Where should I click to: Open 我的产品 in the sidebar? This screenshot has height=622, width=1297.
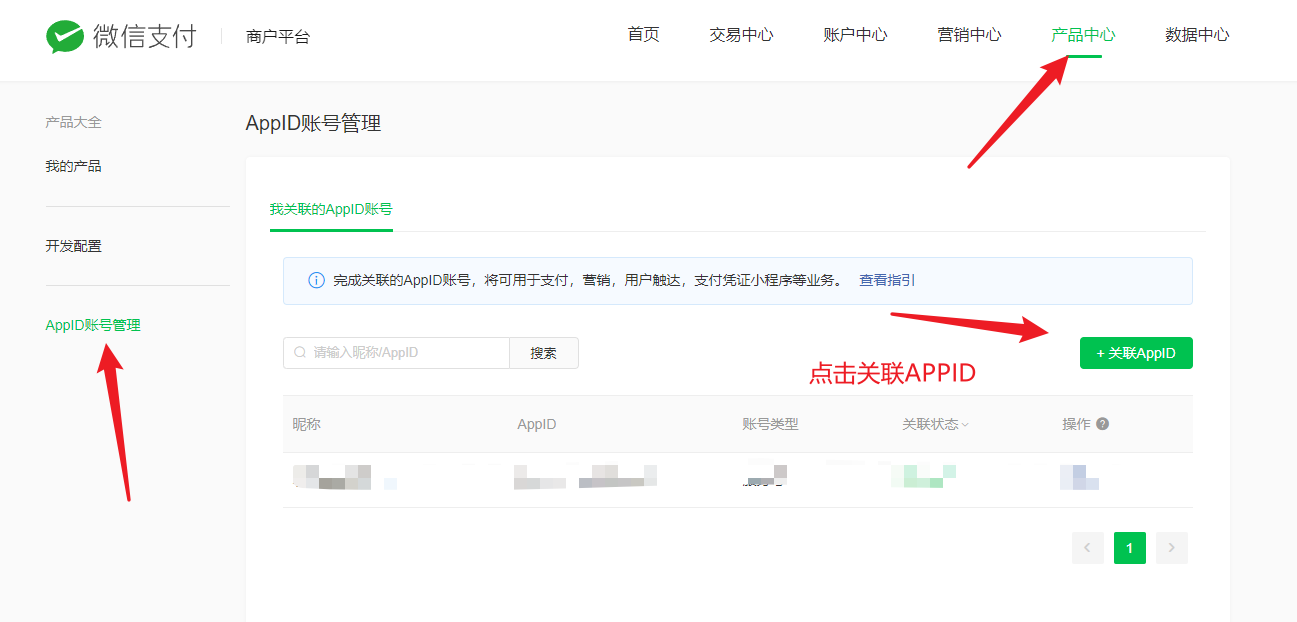73,166
